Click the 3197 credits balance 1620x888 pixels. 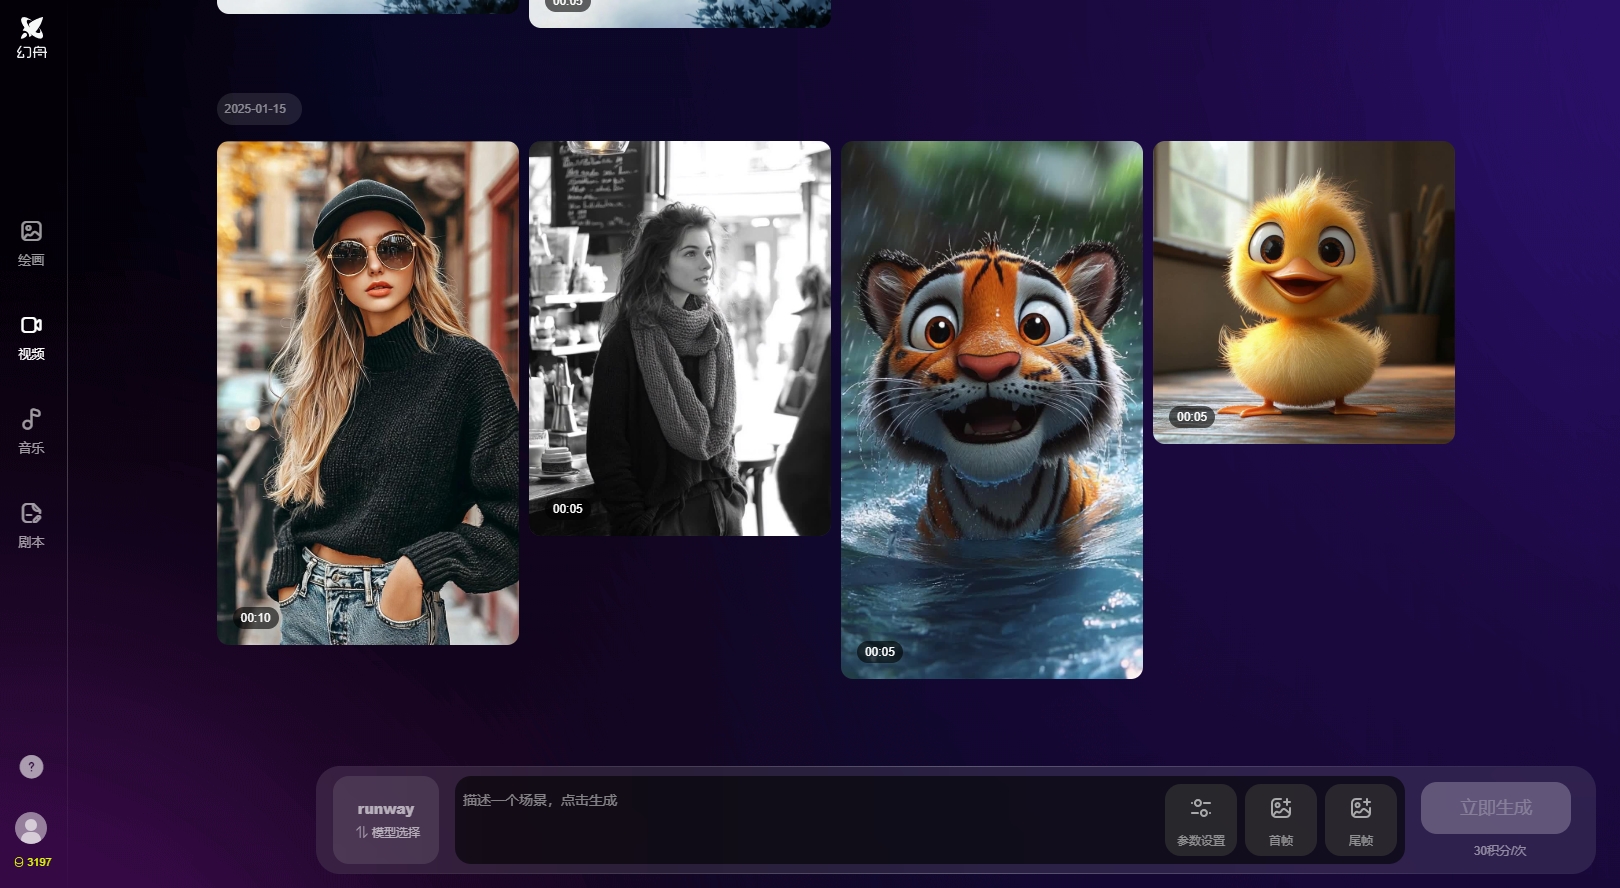click(33, 862)
